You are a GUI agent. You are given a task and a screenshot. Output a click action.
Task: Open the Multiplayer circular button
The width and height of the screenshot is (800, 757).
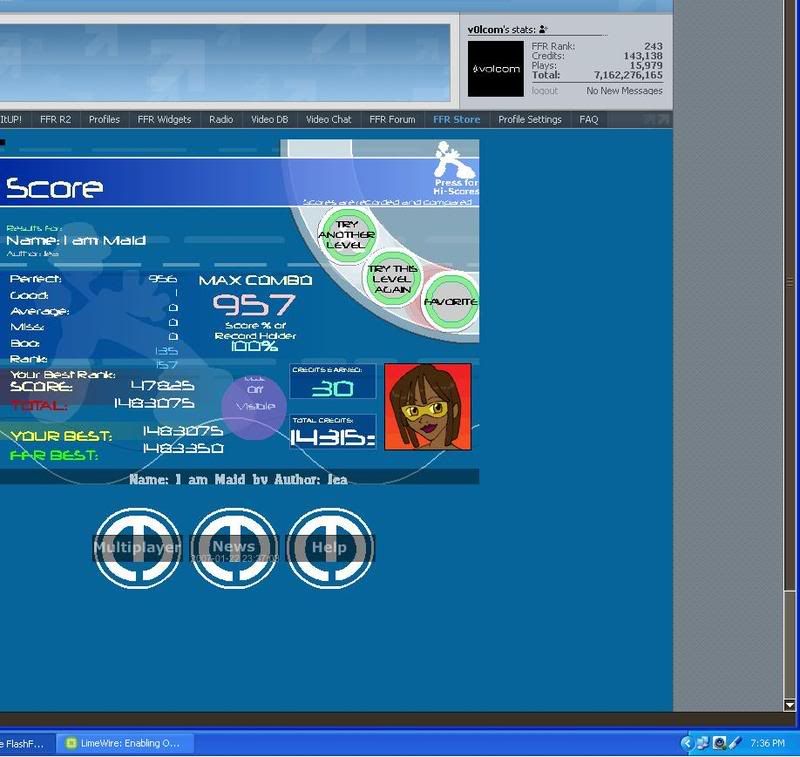(137, 548)
